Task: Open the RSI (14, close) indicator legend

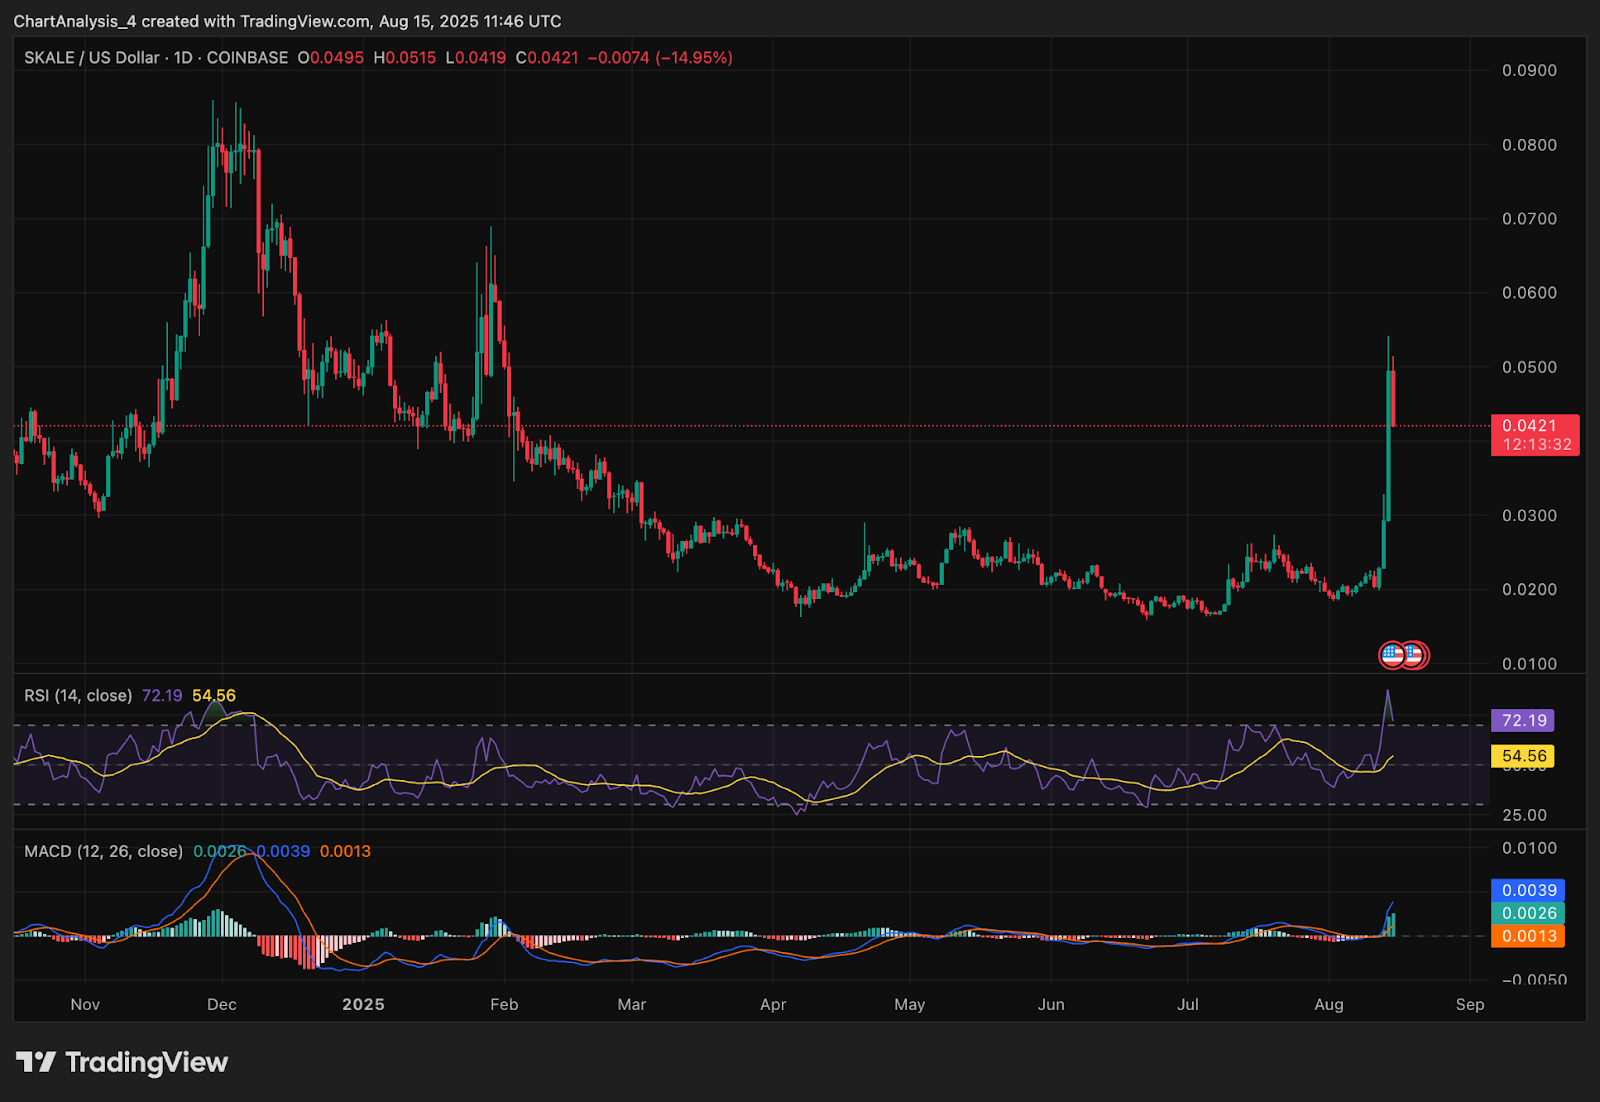Action: [x=78, y=696]
